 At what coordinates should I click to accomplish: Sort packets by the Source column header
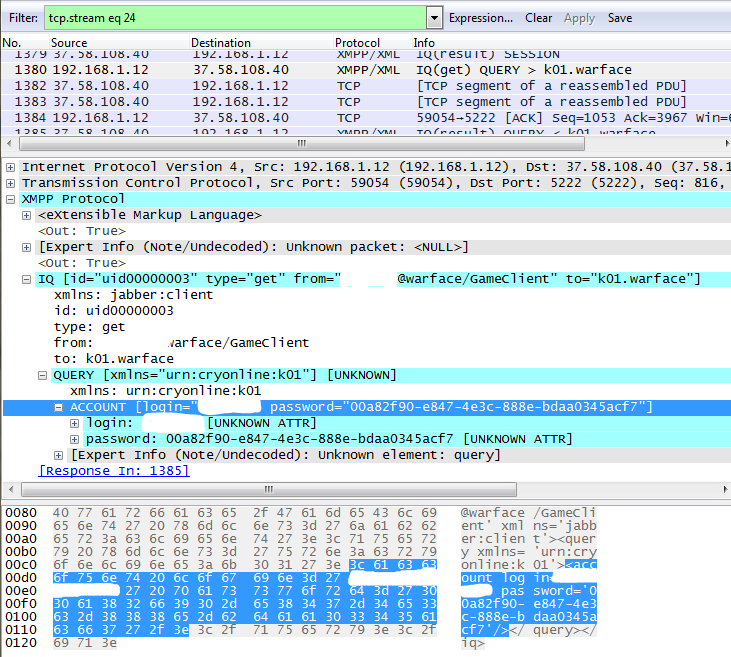point(70,43)
